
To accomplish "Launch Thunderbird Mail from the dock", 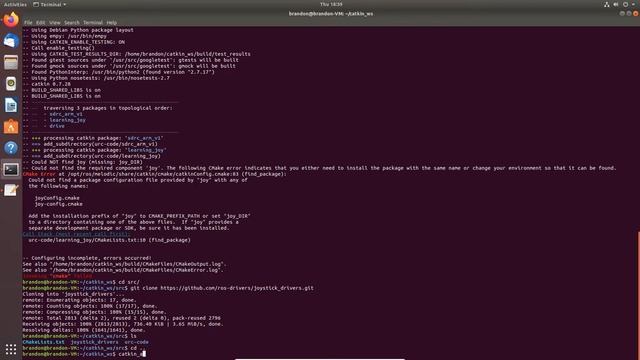I will pos(11,41).
